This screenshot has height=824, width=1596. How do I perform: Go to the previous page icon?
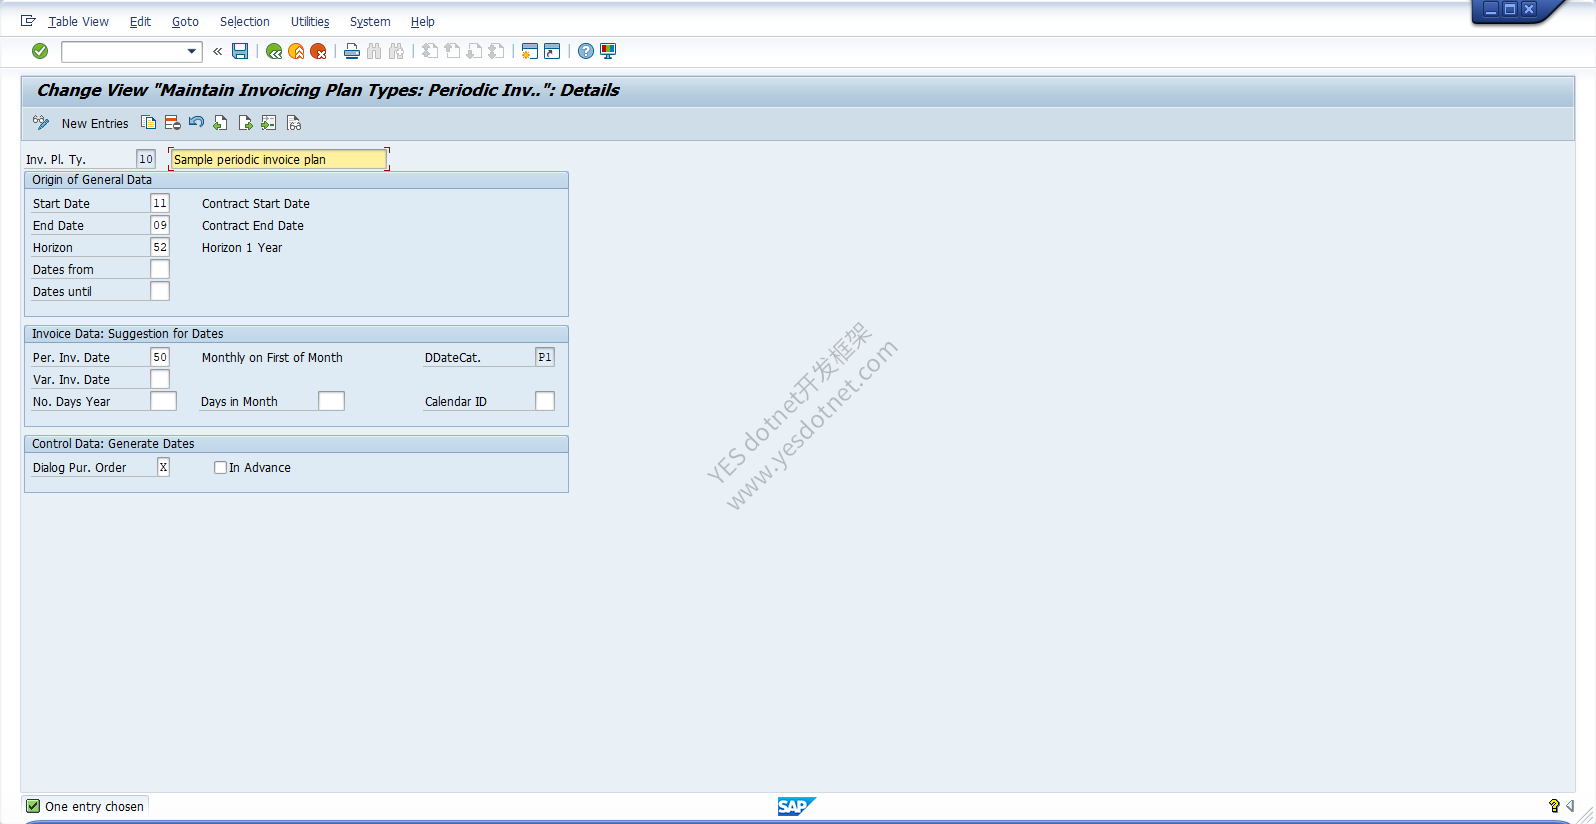tap(452, 51)
